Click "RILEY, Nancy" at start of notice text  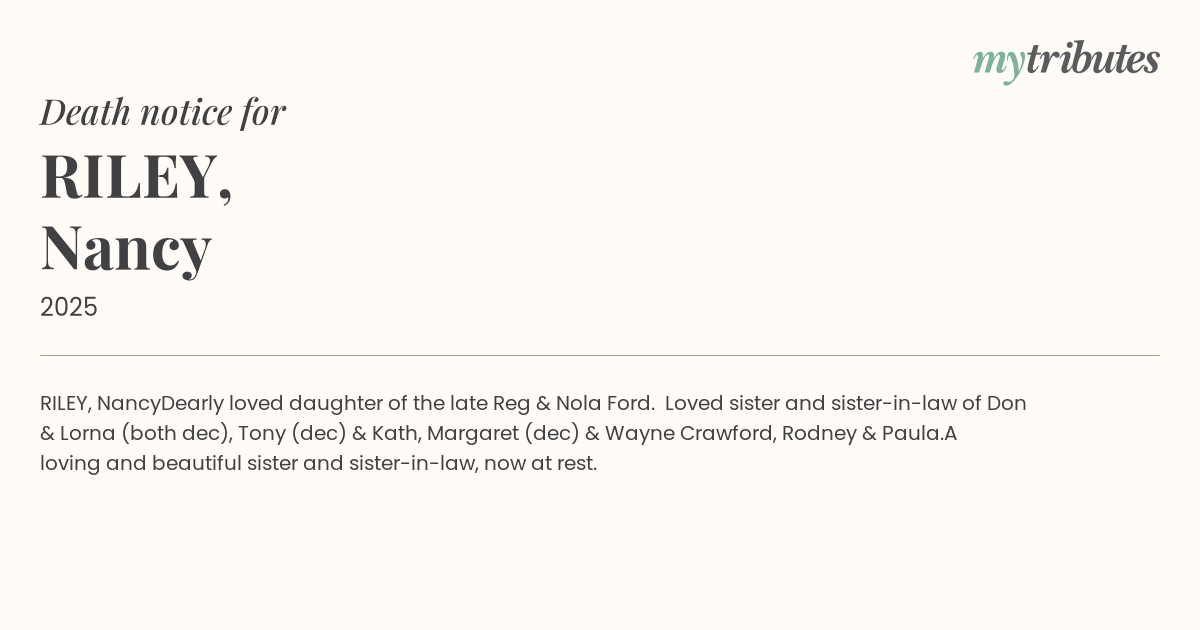pyautogui.click(x=100, y=404)
